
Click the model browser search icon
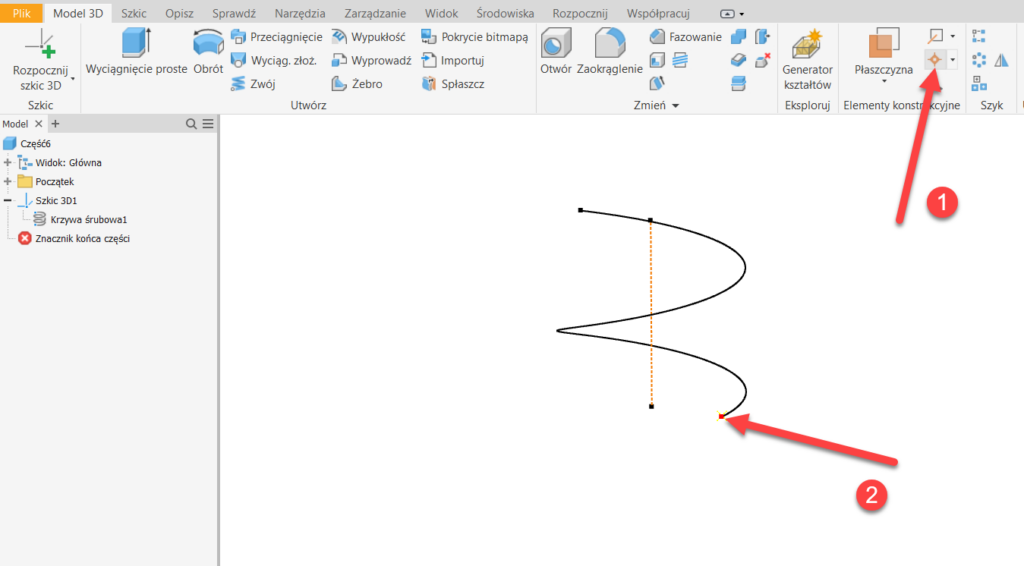point(191,124)
